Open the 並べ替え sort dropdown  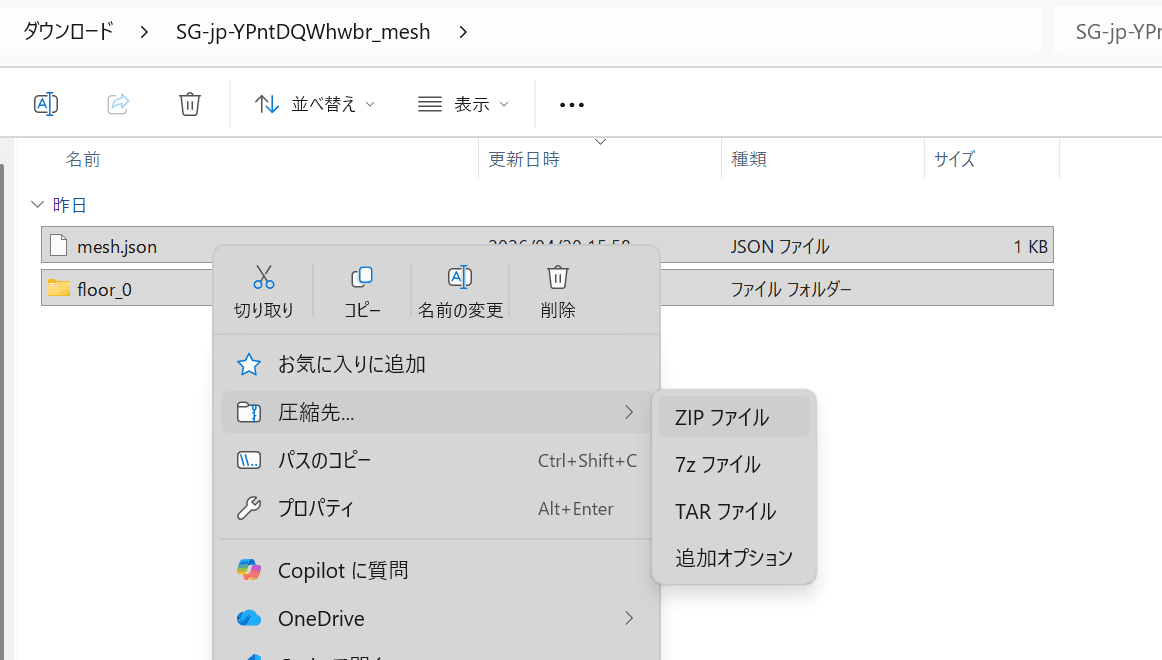point(315,104)
